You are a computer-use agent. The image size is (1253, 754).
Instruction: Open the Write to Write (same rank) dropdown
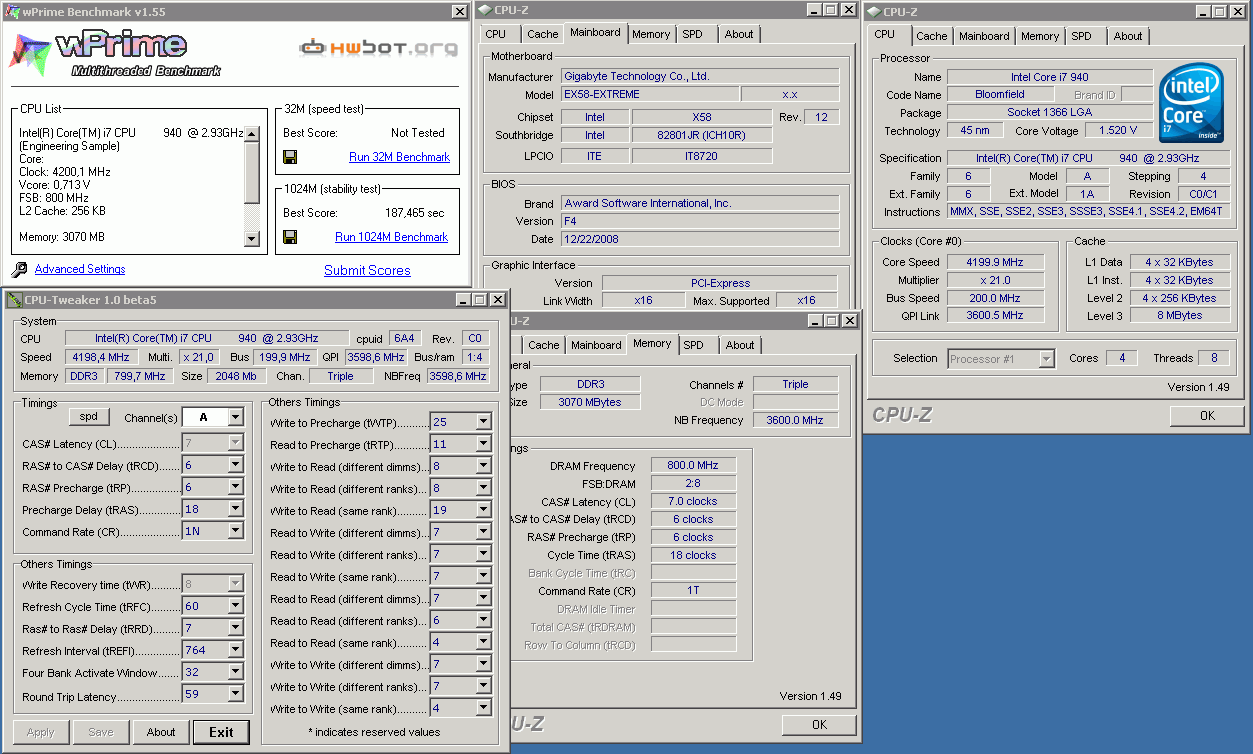484,708
